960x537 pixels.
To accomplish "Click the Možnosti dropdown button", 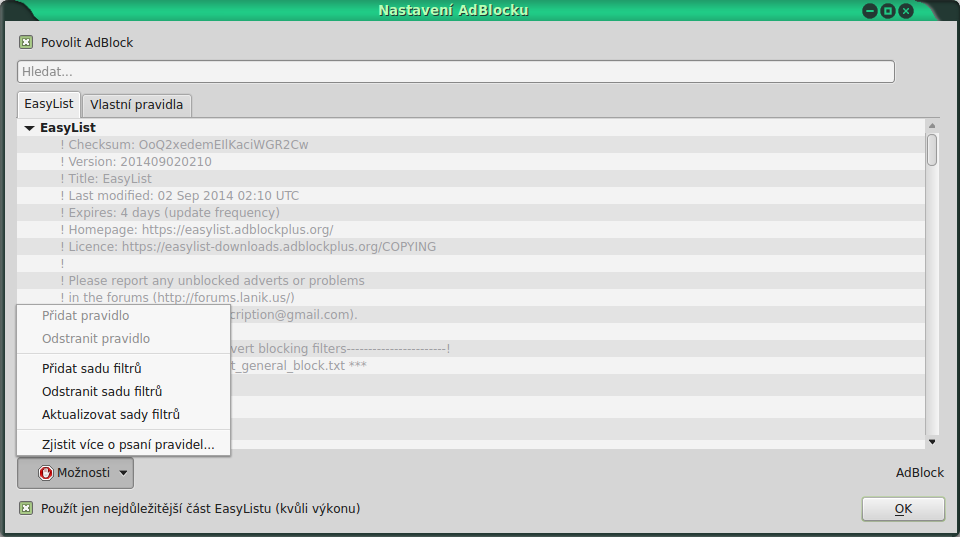I will point(75,473).
